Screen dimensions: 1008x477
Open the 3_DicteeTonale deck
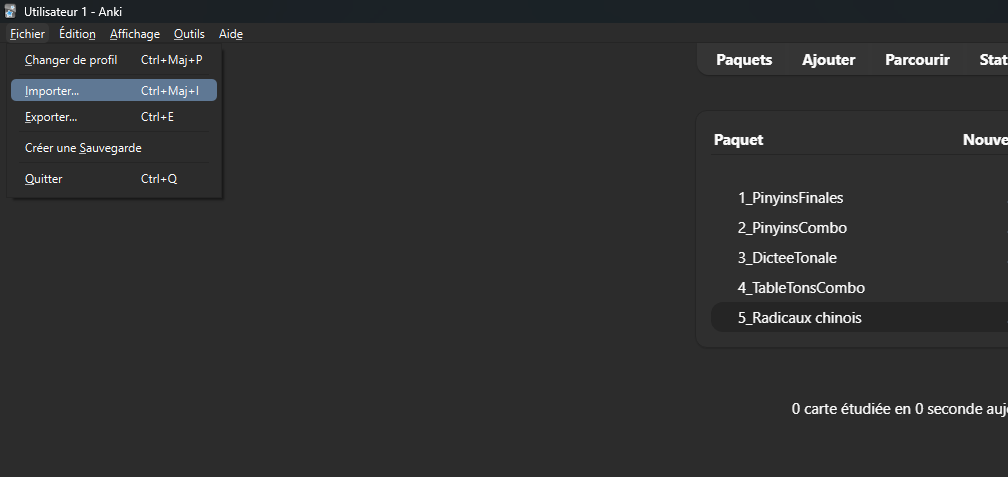coord(787,258)
